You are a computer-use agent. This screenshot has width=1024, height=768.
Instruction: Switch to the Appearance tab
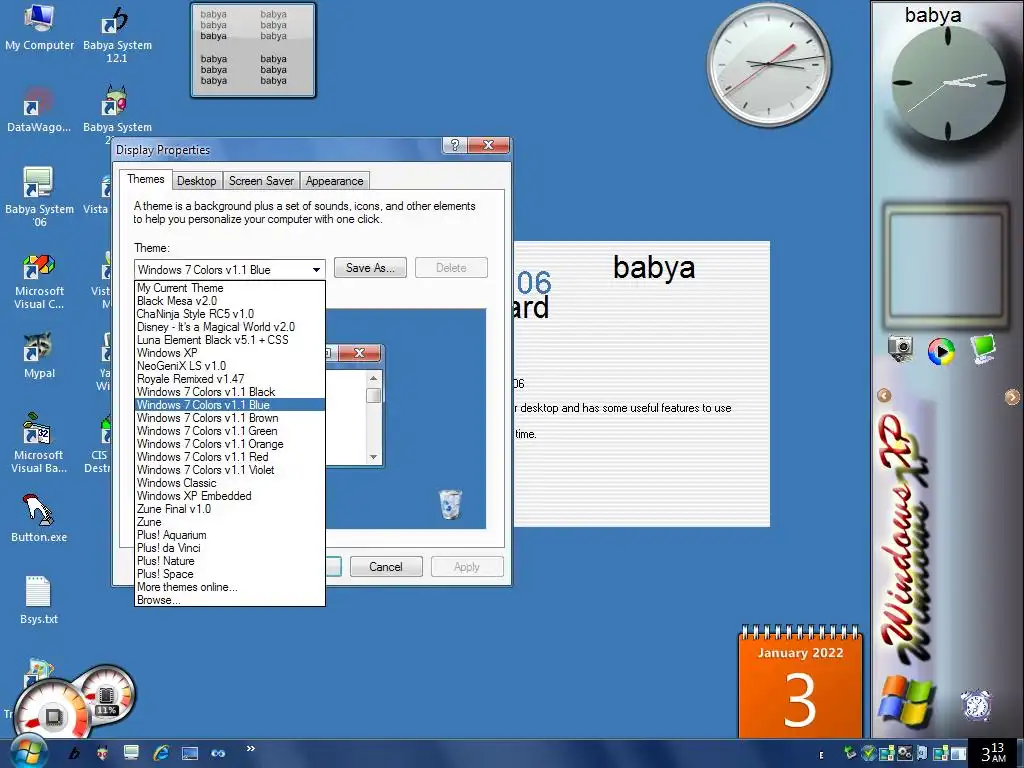point(334,181)
